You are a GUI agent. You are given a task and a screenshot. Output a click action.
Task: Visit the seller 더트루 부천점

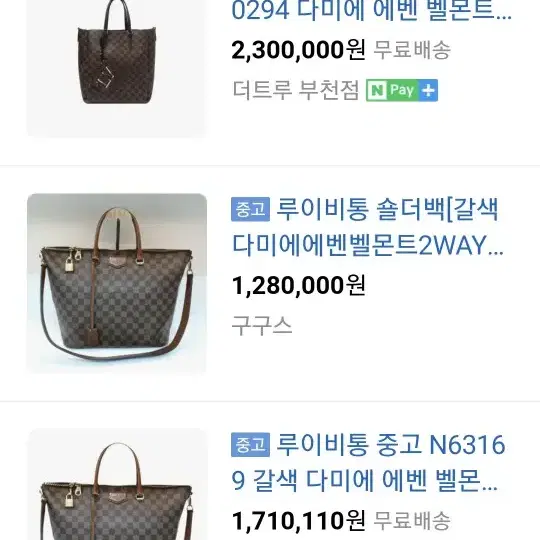pos(296,90)
